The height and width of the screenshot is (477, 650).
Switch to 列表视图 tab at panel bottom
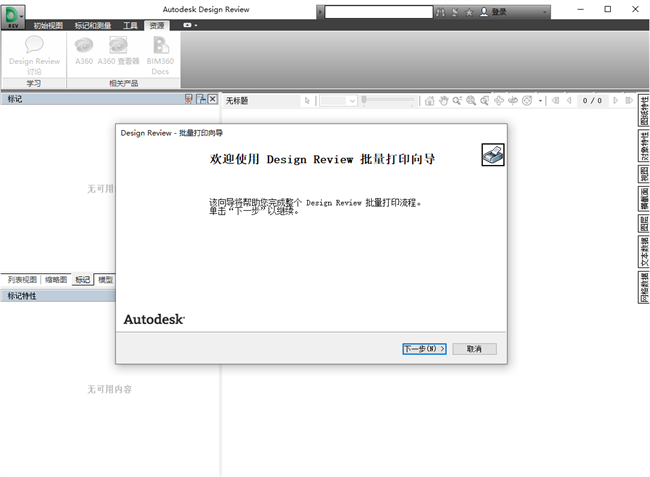[22, 280]
